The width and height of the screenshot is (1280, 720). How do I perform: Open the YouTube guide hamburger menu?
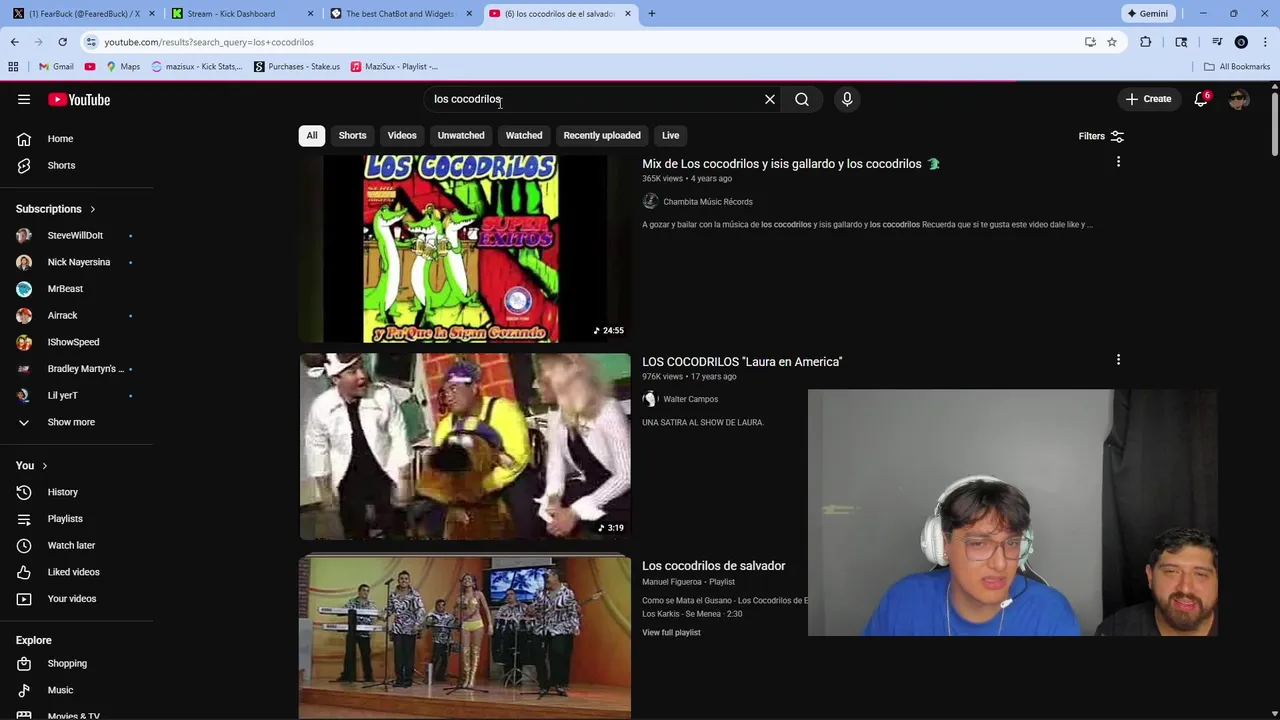tap(24, 99)
